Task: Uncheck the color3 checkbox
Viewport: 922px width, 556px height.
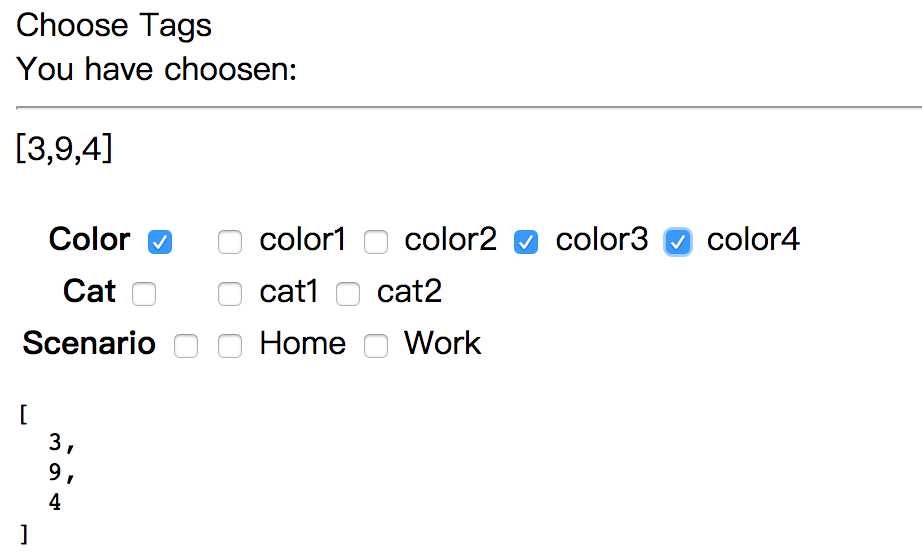Action: (x=526, y=242)
